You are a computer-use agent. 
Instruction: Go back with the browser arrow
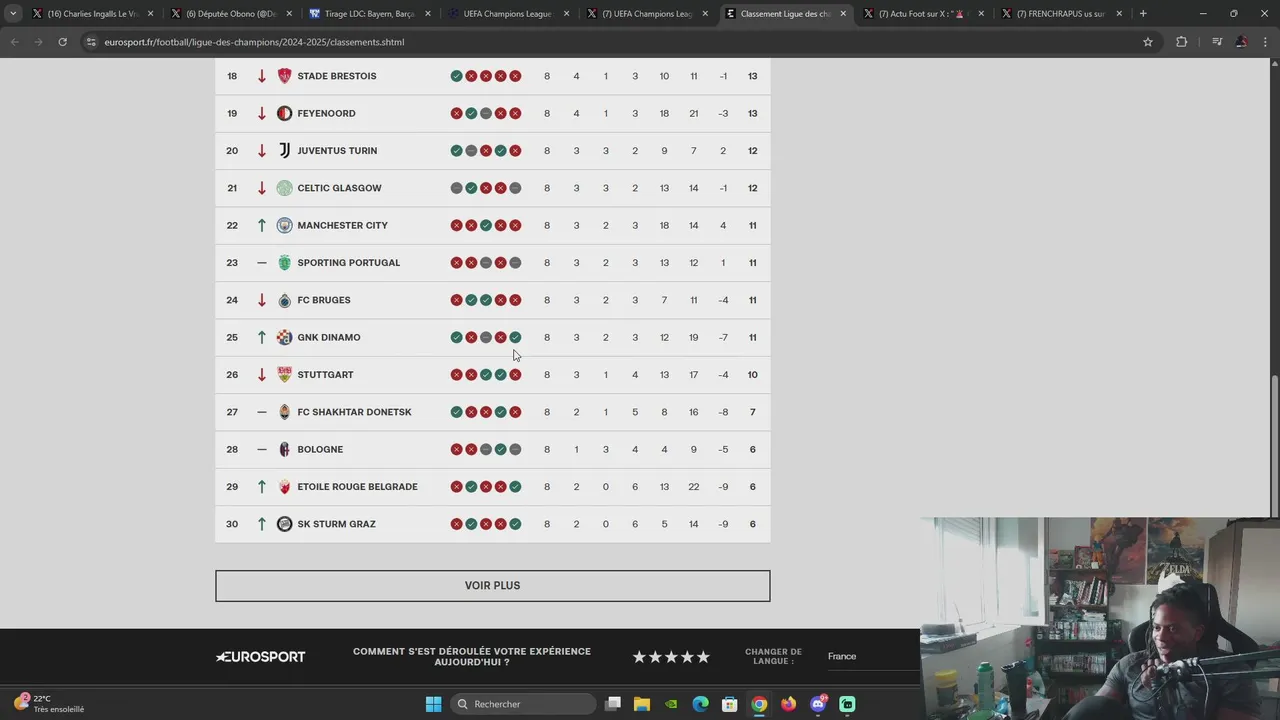[14, 42]
